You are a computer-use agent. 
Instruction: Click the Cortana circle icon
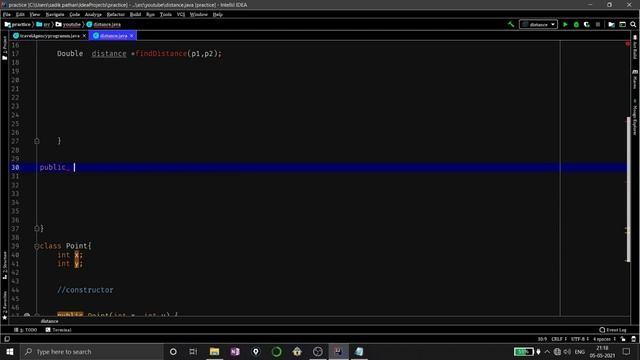(x=173, y=351)
